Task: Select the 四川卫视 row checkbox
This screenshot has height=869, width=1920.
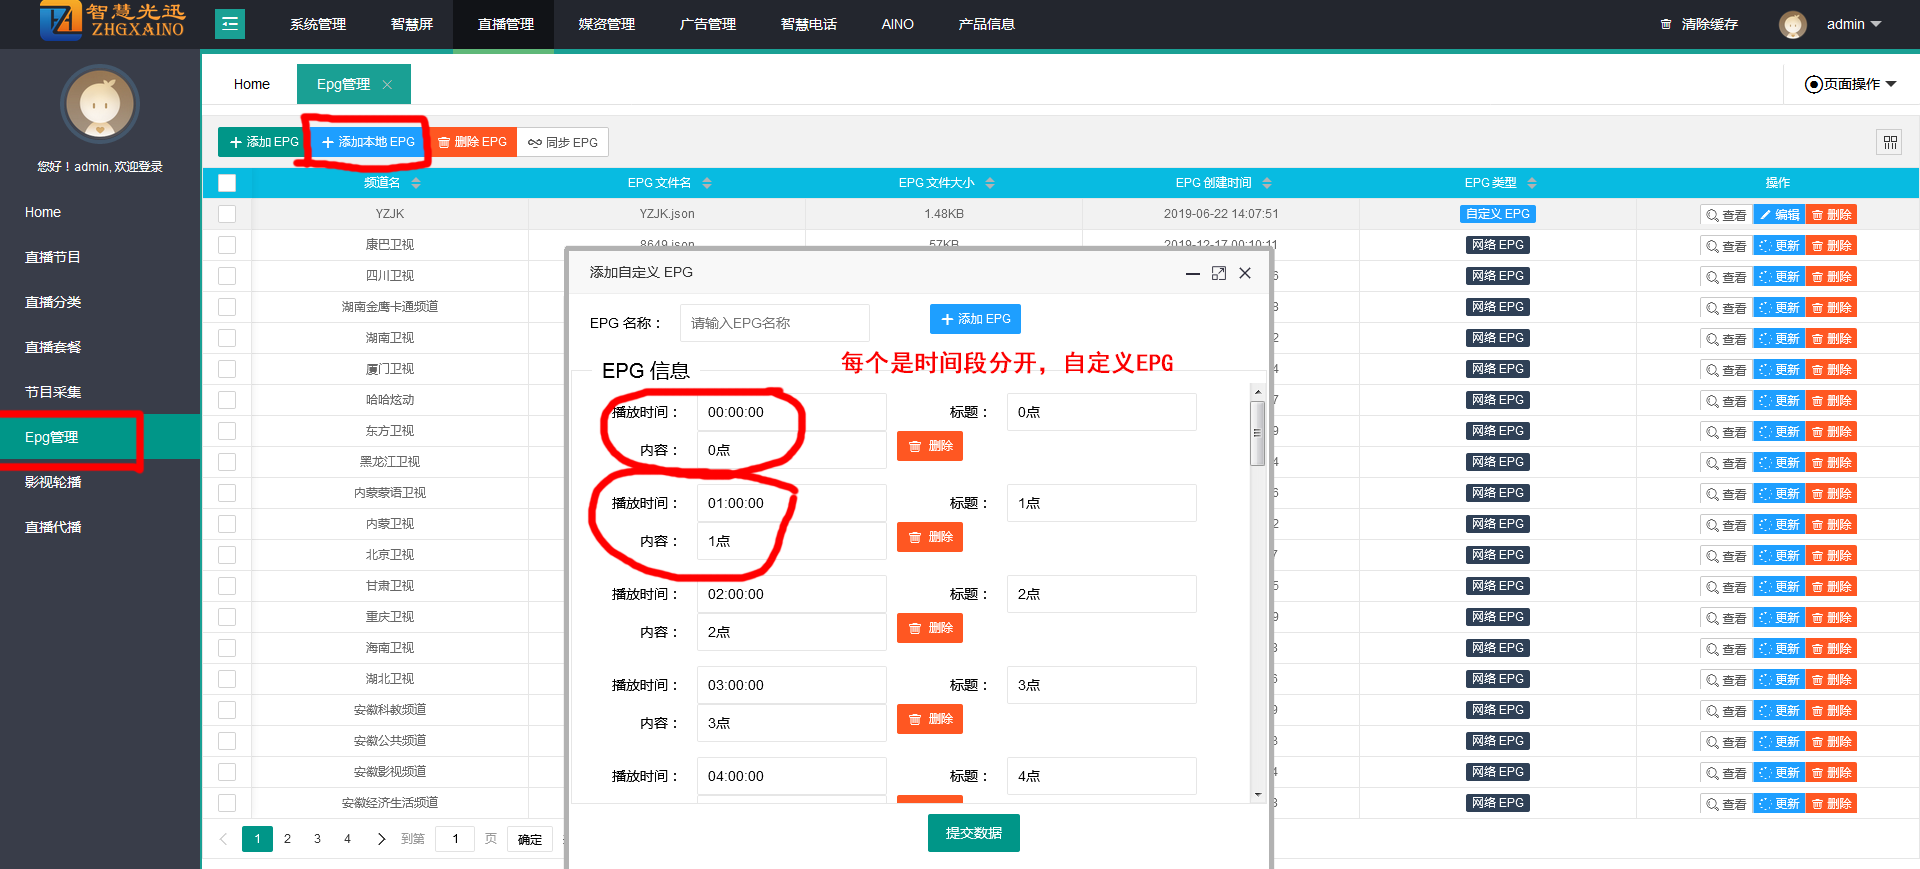Action: [227, 276]
